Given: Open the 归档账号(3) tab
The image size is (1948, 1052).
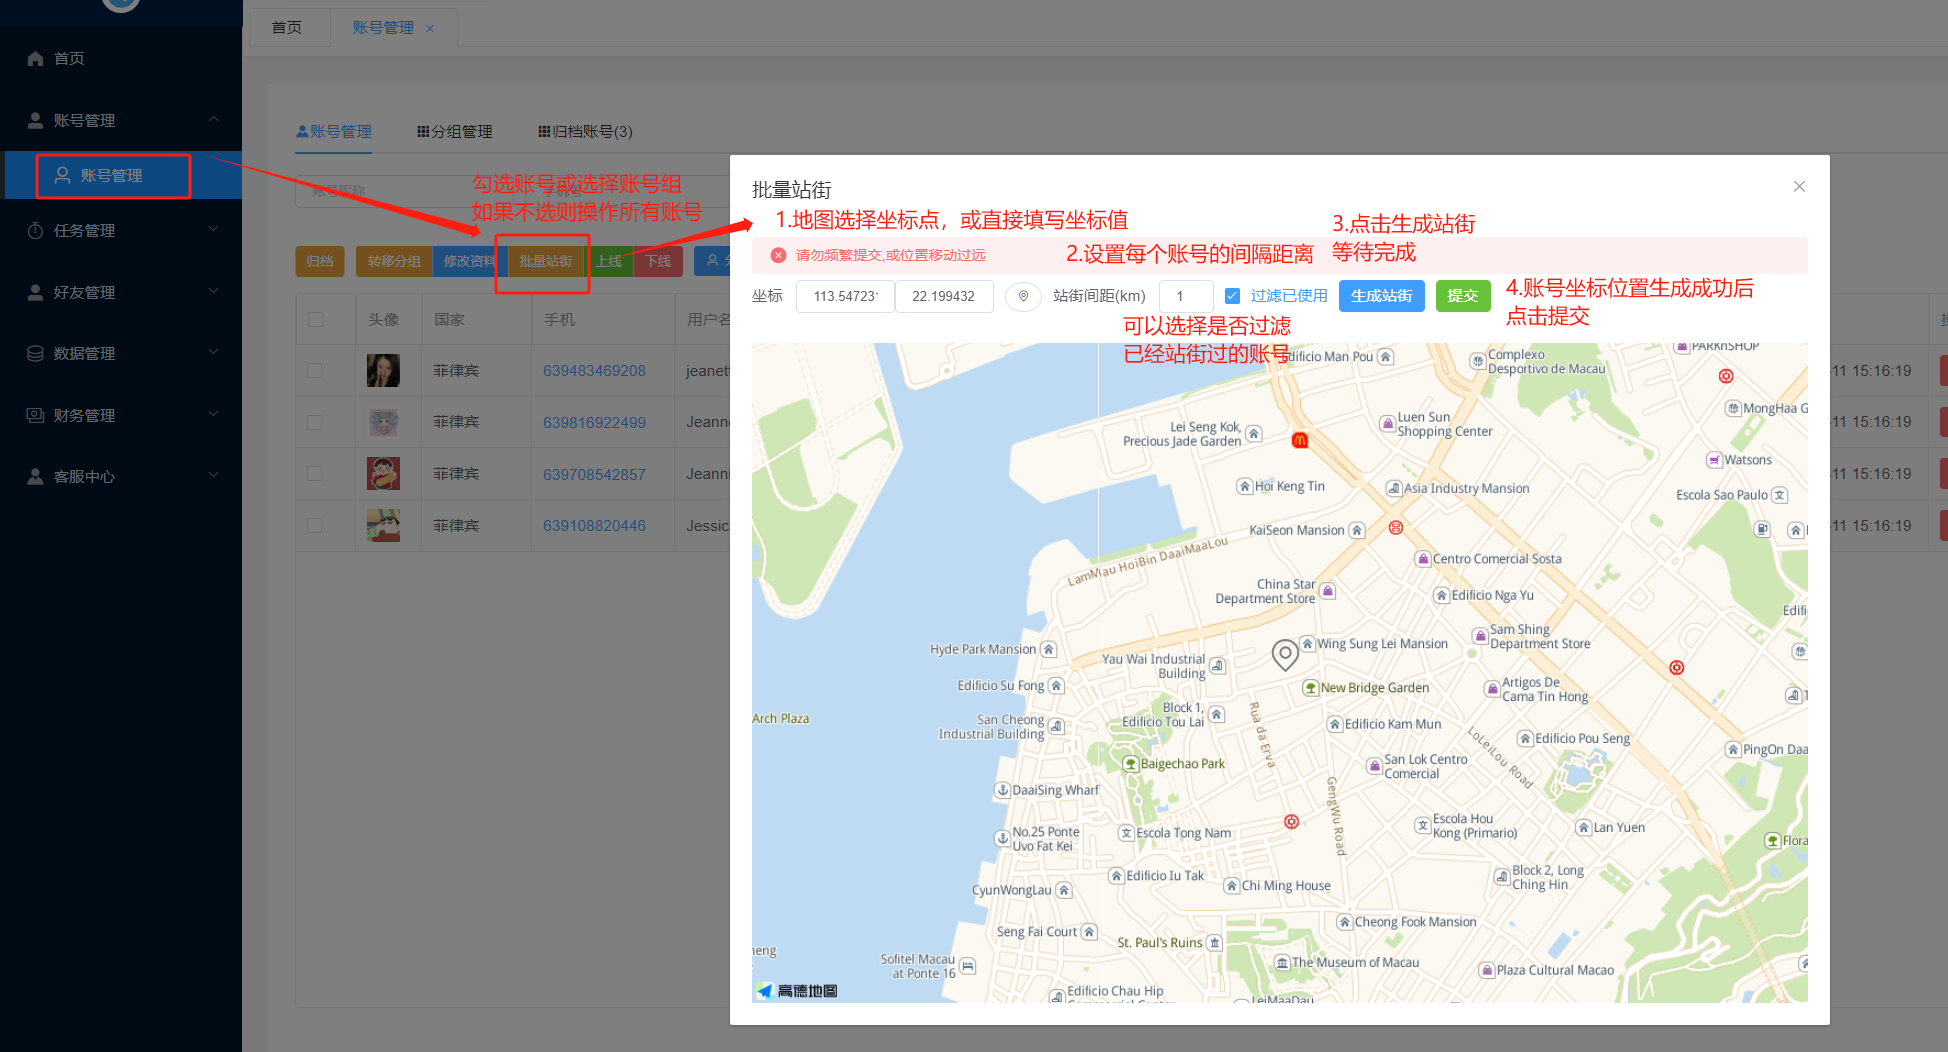Looking at the screenshot, I should pos(586,132).
